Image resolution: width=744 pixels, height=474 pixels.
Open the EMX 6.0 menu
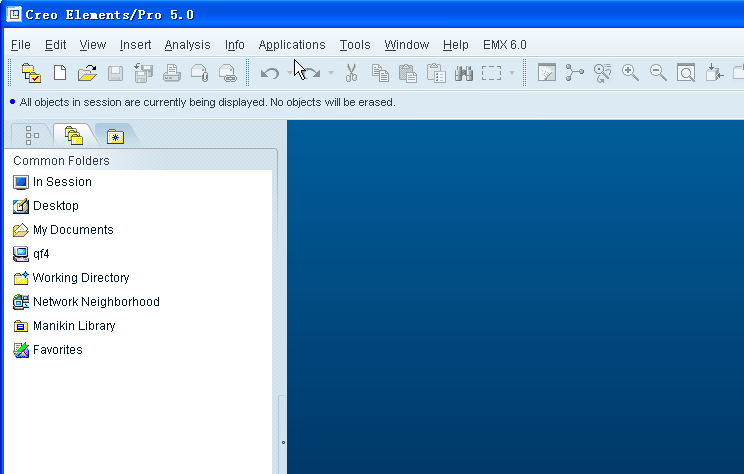[505, 45]
